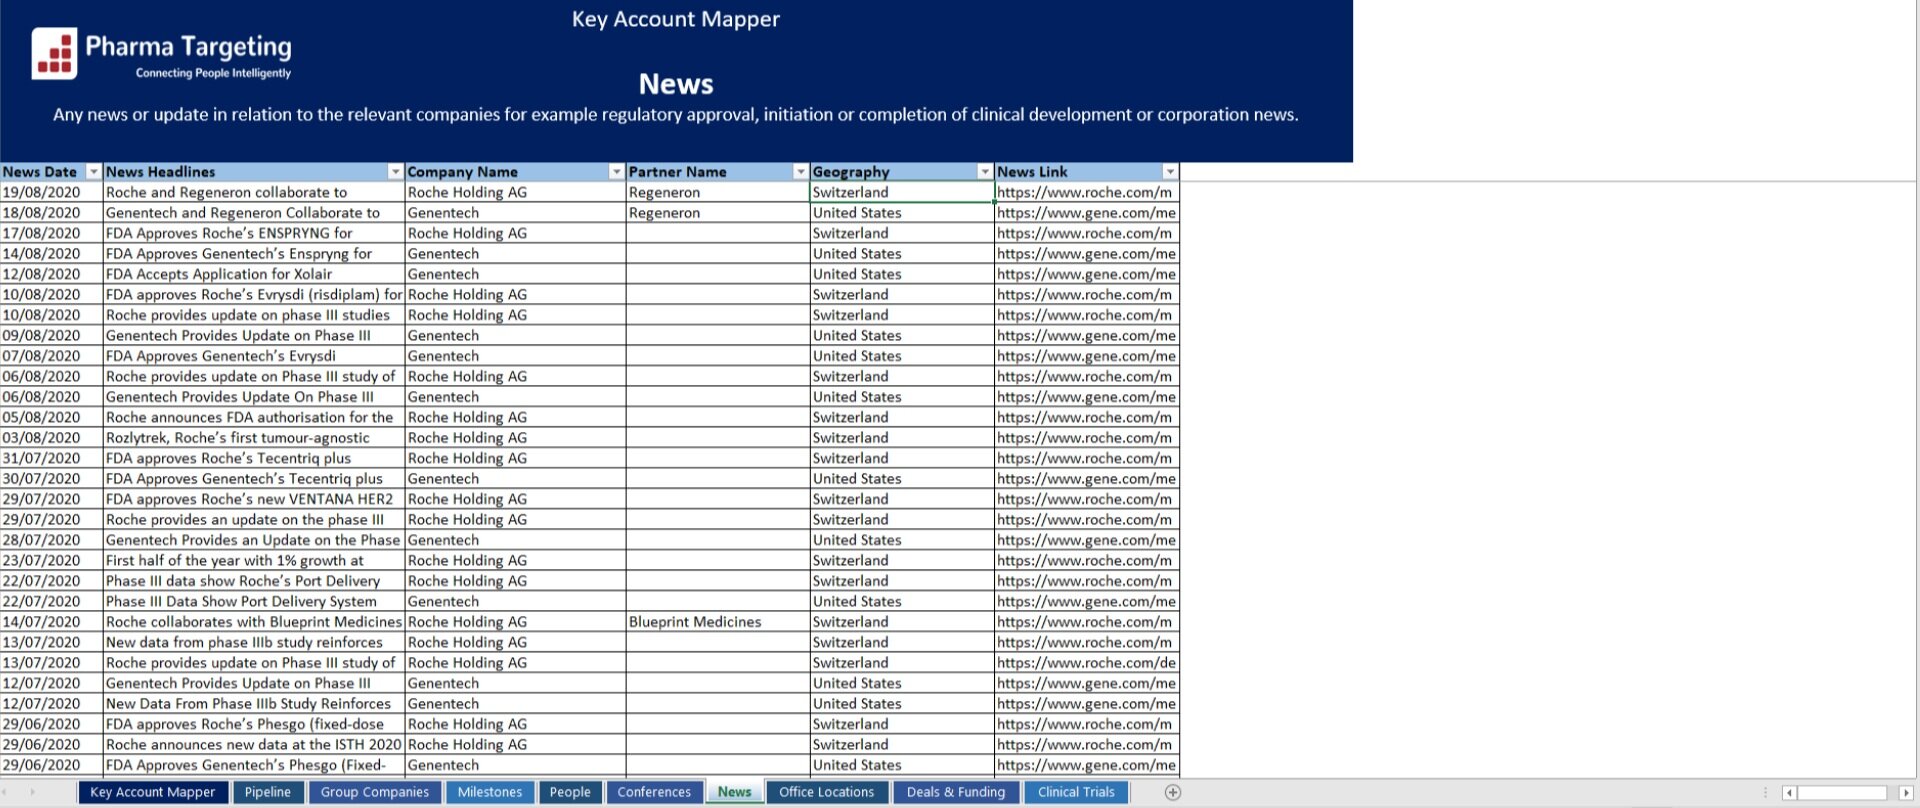Open the News Headlines filter dropdown
This screenshot has width=1920, height=808.
coord(395,172)
